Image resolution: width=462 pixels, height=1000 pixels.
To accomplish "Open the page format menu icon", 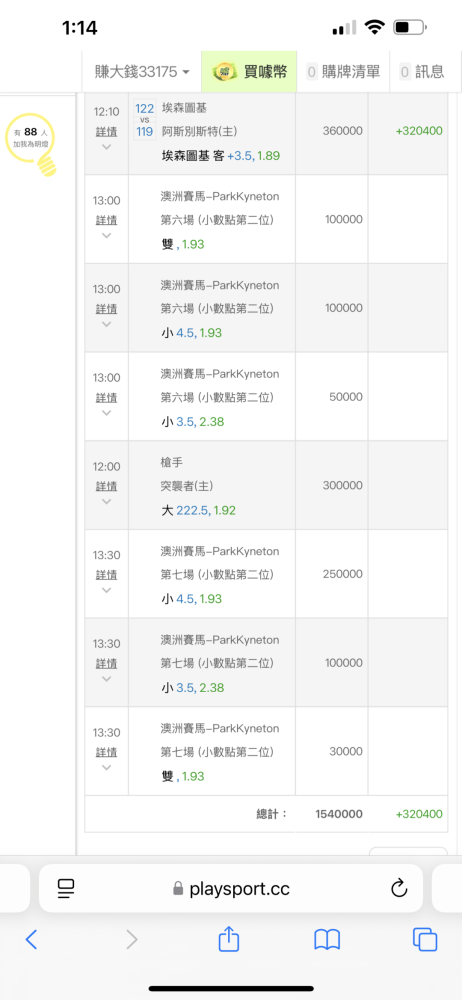I will (x=66, y=888).
